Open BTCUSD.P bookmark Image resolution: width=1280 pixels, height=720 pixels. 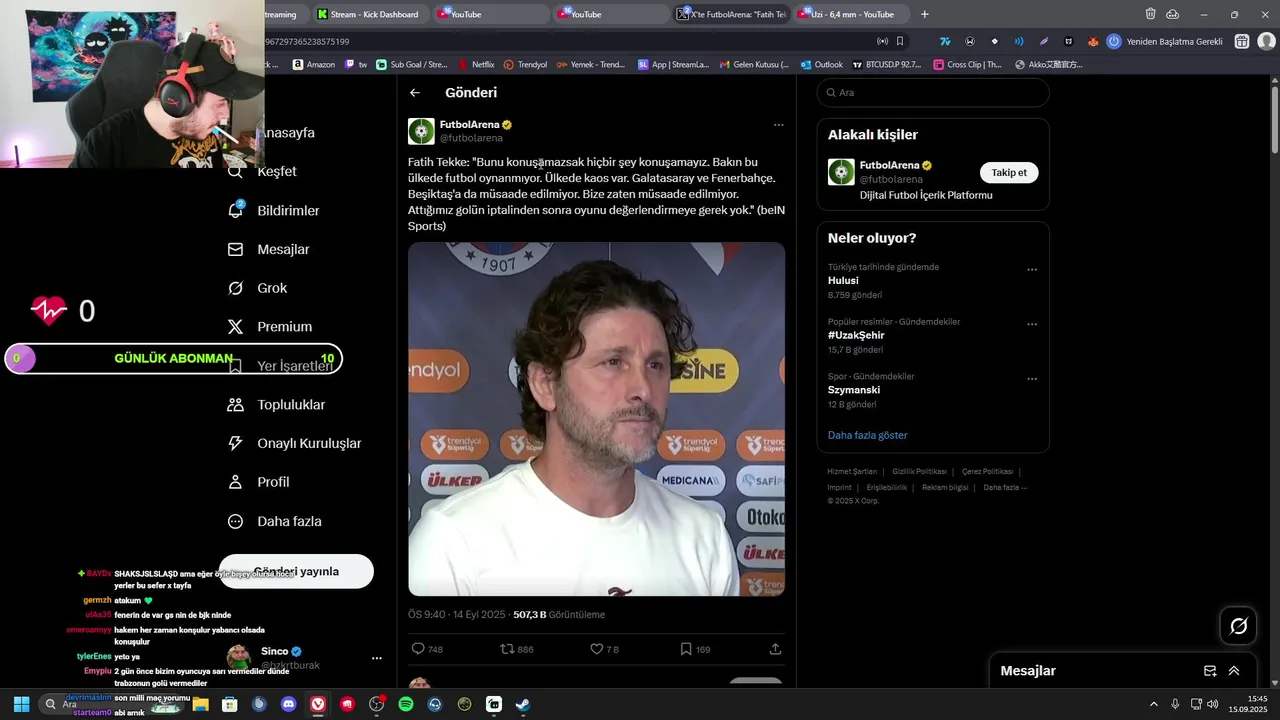pos(887,65)
